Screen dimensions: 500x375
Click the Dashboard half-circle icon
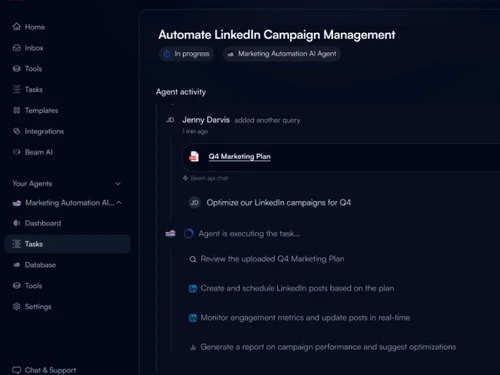17,223
